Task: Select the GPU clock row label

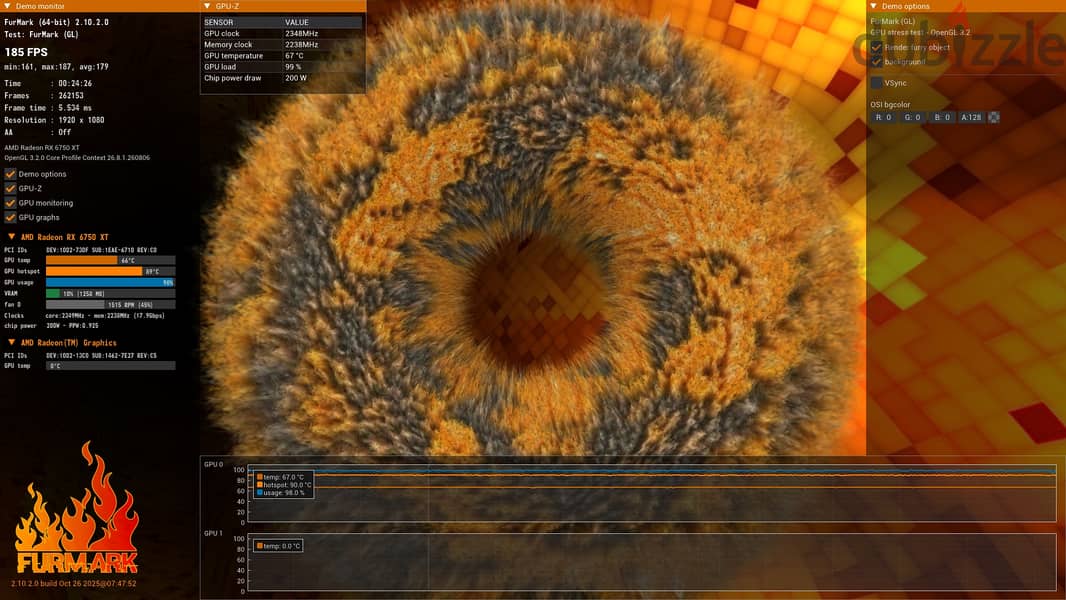Action: coord(222,33)
